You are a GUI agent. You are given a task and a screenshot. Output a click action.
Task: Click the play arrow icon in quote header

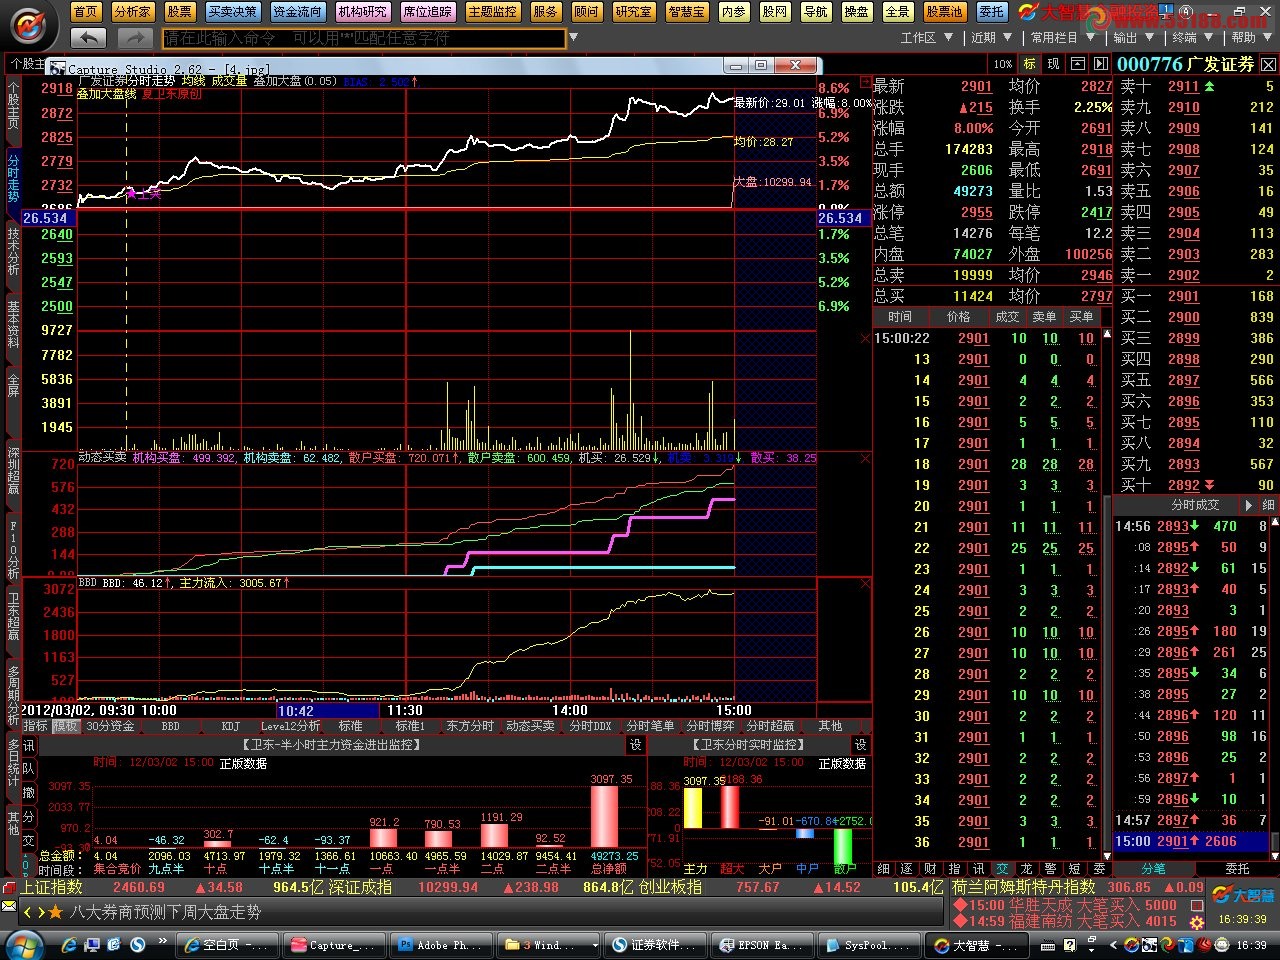click(x=1101, y=64)
